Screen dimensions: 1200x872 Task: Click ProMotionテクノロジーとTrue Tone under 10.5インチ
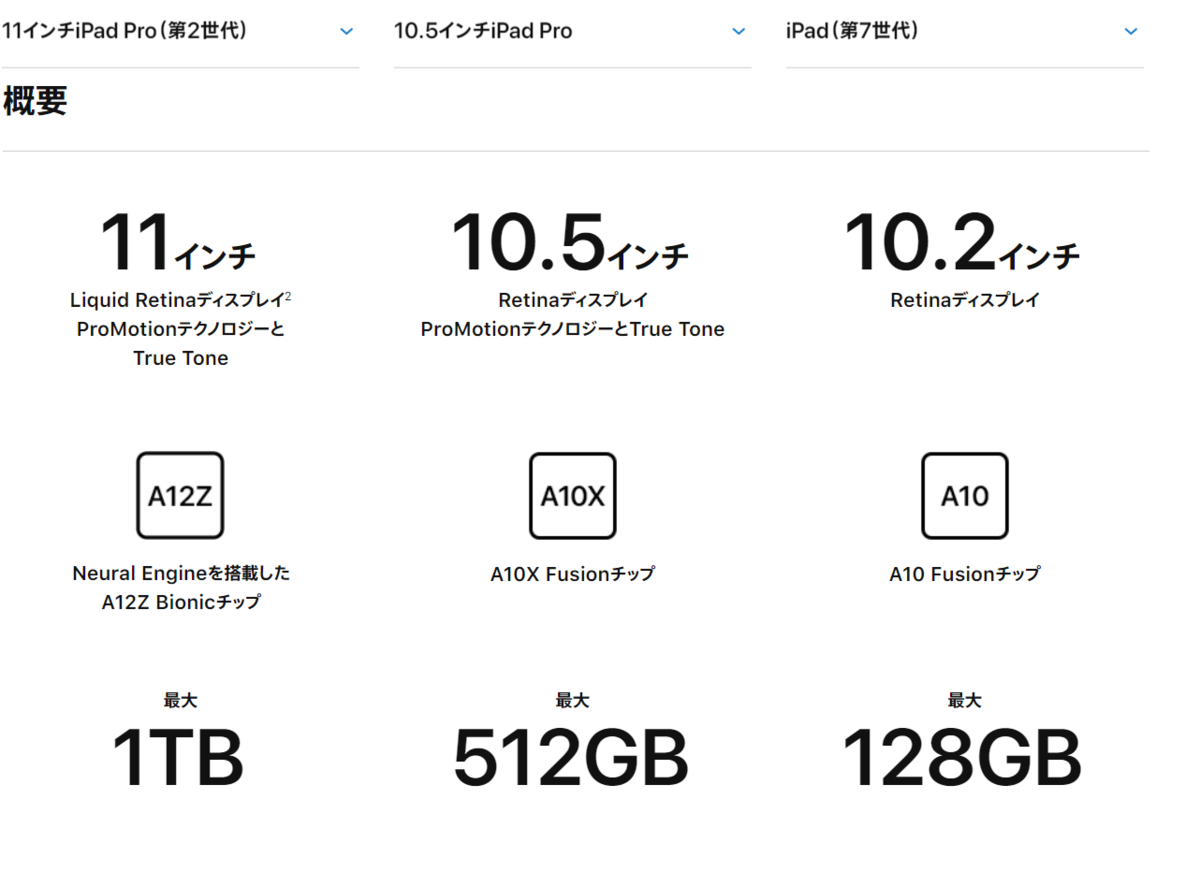[573, 329]
